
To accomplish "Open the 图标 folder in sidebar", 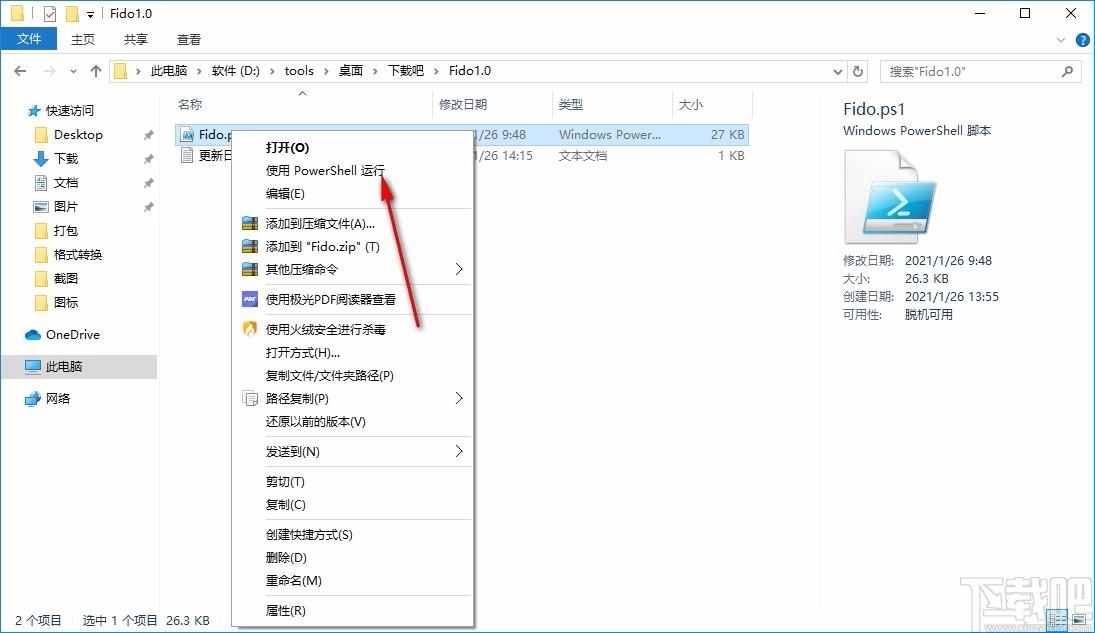I will tap(66, 302).
